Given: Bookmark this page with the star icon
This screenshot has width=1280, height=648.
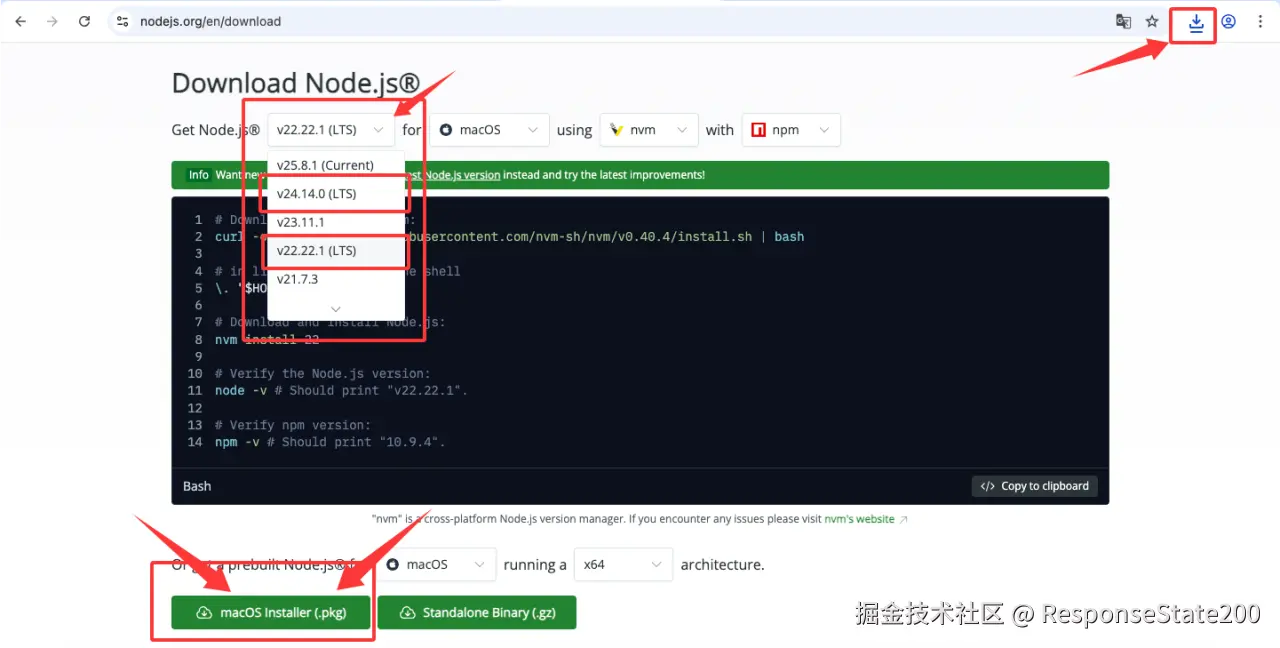Looking at the screenshot, I should click(1152, 21).
